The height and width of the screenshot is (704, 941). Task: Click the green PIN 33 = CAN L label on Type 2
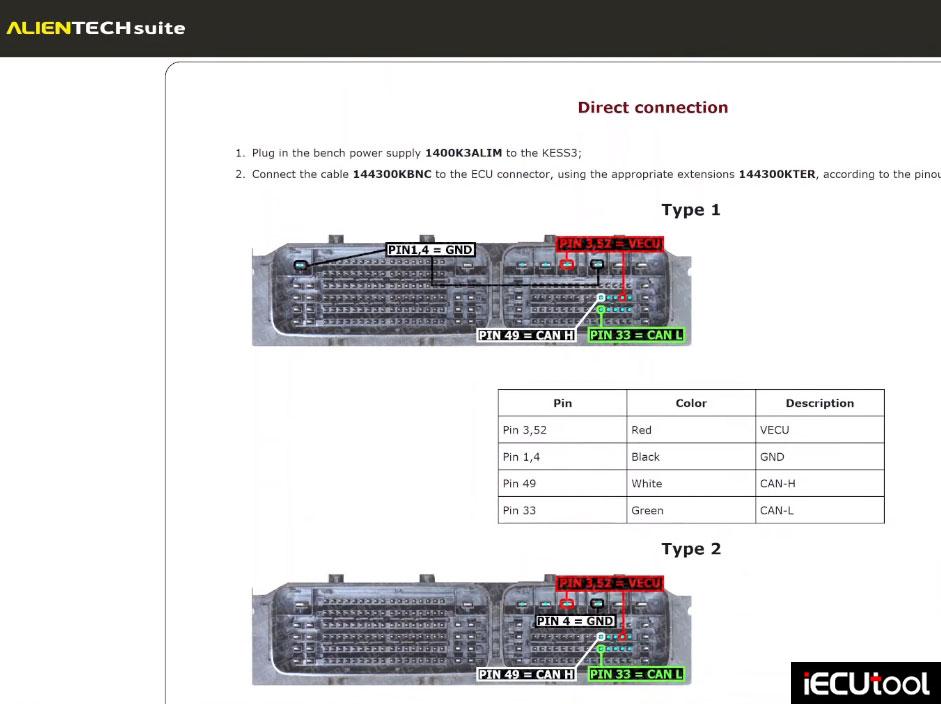636,674
